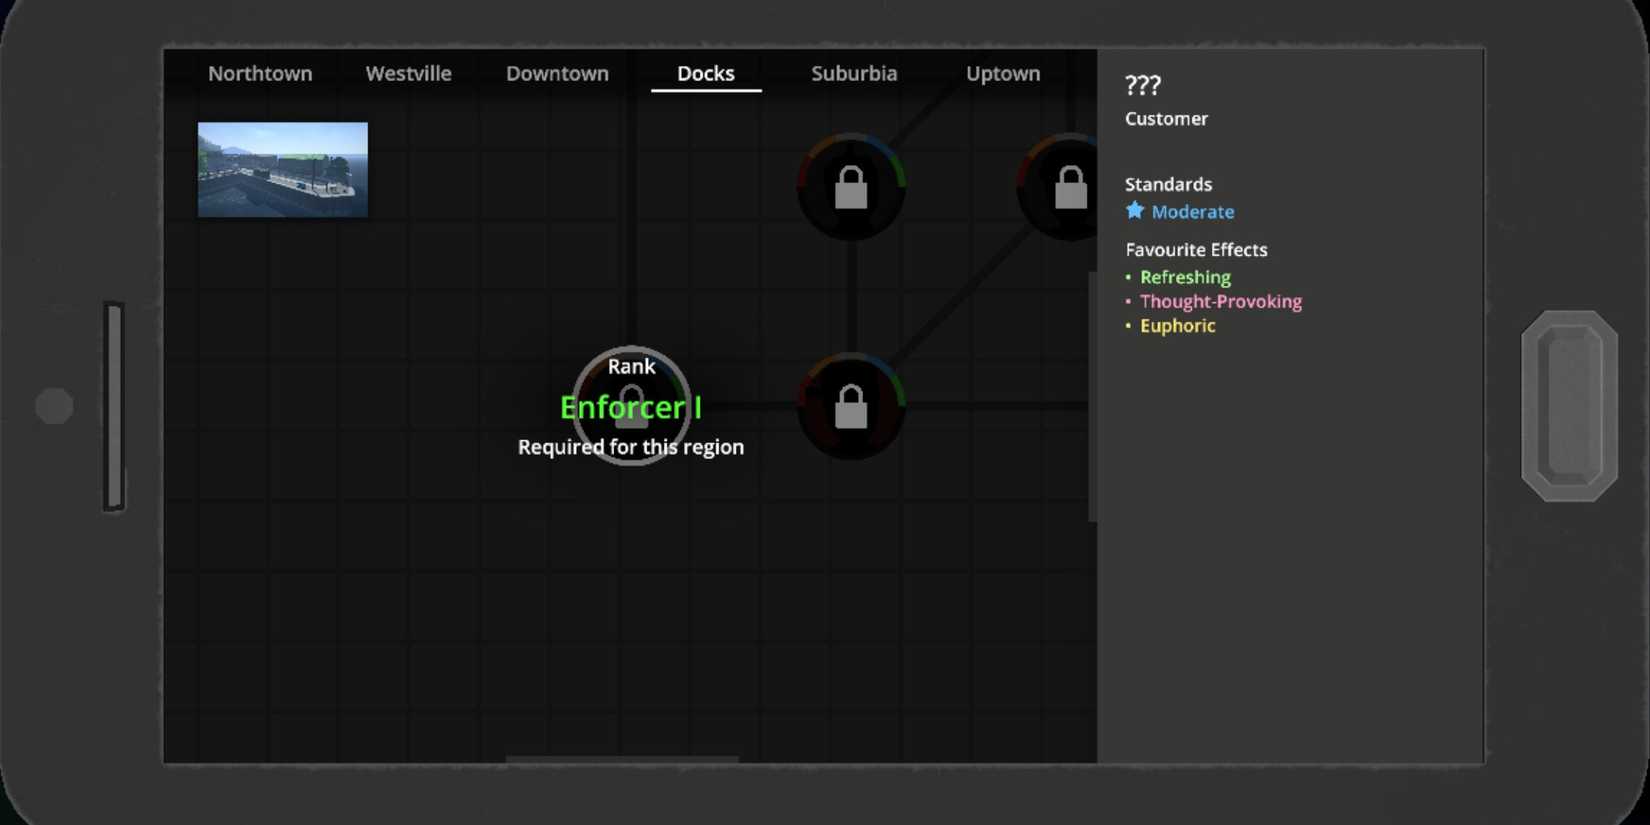
Task: Click the map's vertical scrollbar
Action: click(1092, 396)
